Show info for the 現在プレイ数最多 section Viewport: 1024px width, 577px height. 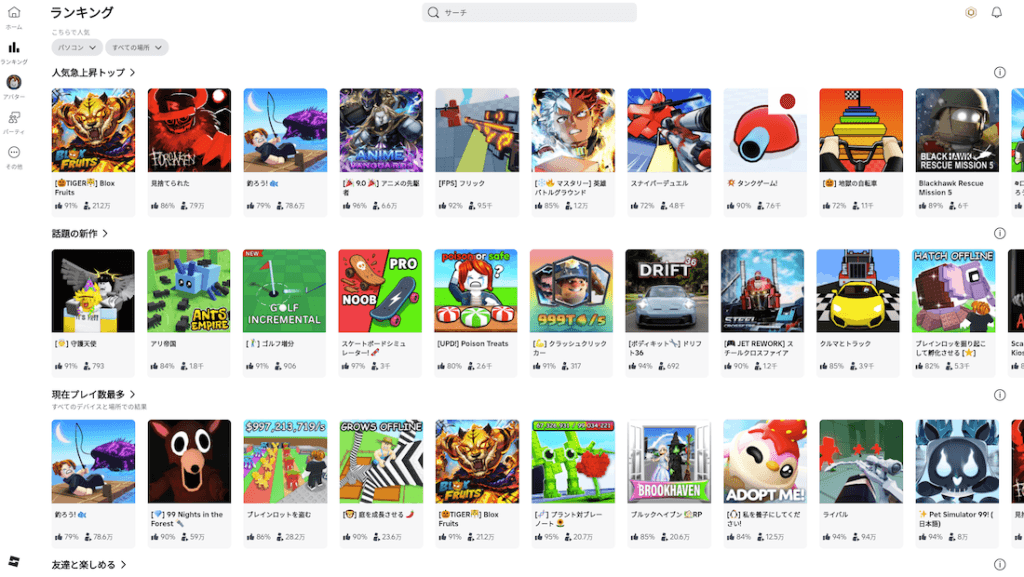(x=999, y=394)
